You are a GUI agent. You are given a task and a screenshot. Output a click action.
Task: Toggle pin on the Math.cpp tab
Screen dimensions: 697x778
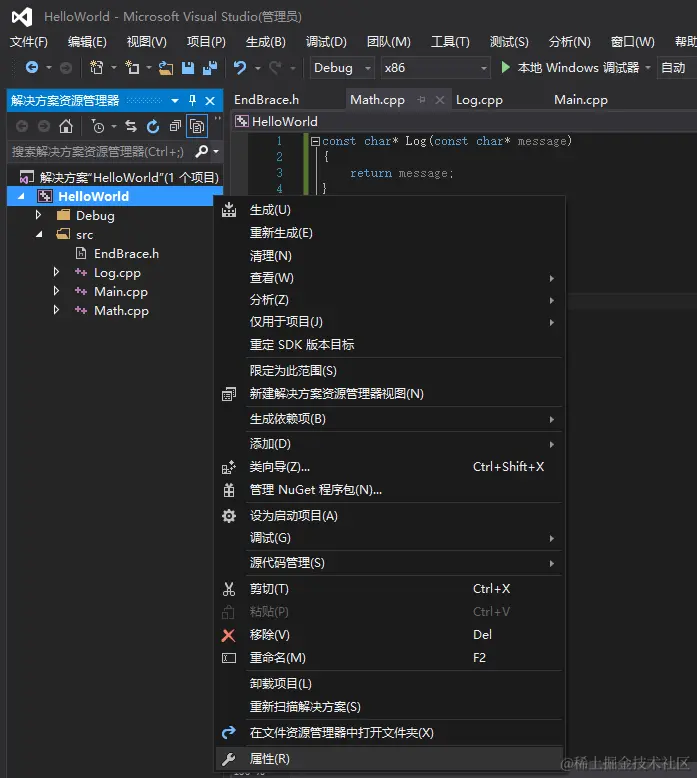pyautogui.click(x=421, y=100)
